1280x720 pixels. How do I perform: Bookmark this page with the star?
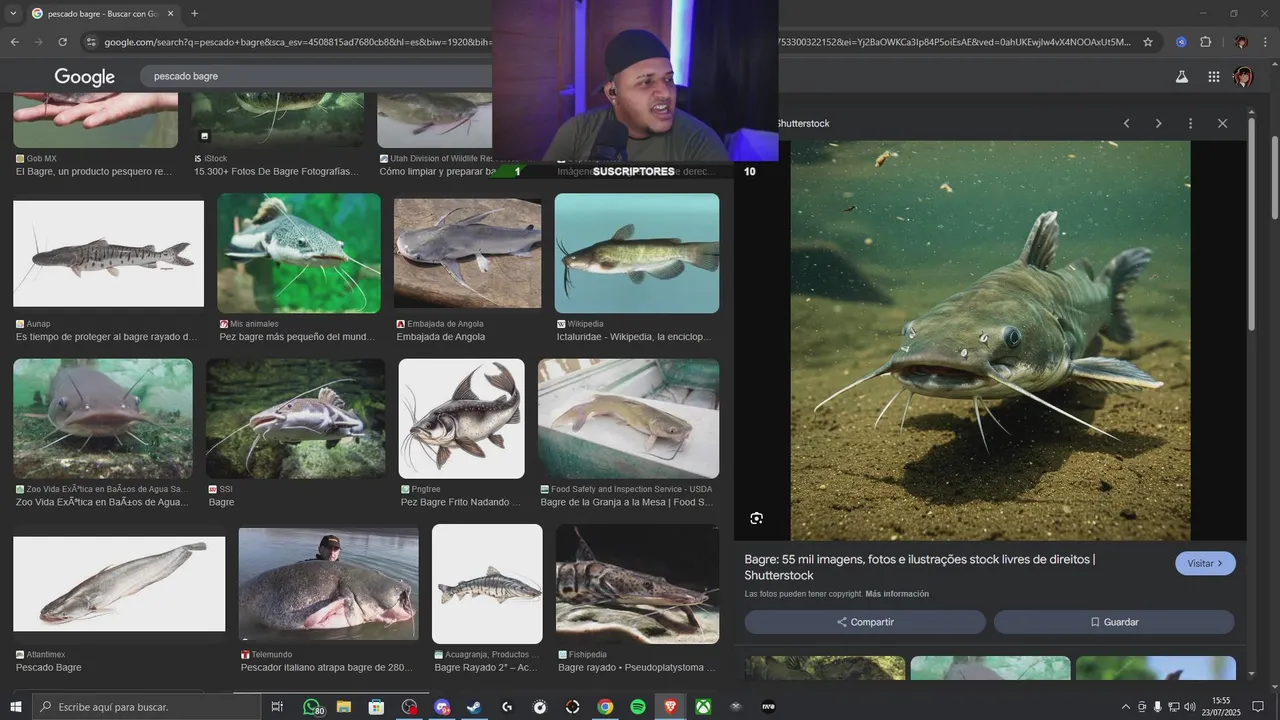click(1148, 42)
